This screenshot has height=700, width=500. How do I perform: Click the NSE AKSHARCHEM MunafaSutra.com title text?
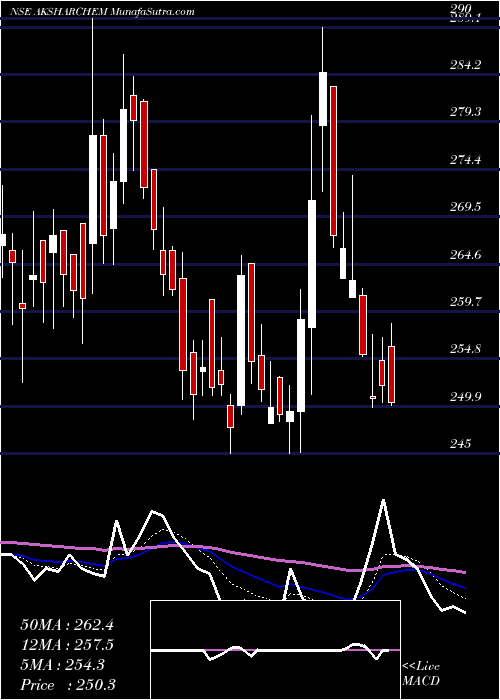click(x=101, y=12)
